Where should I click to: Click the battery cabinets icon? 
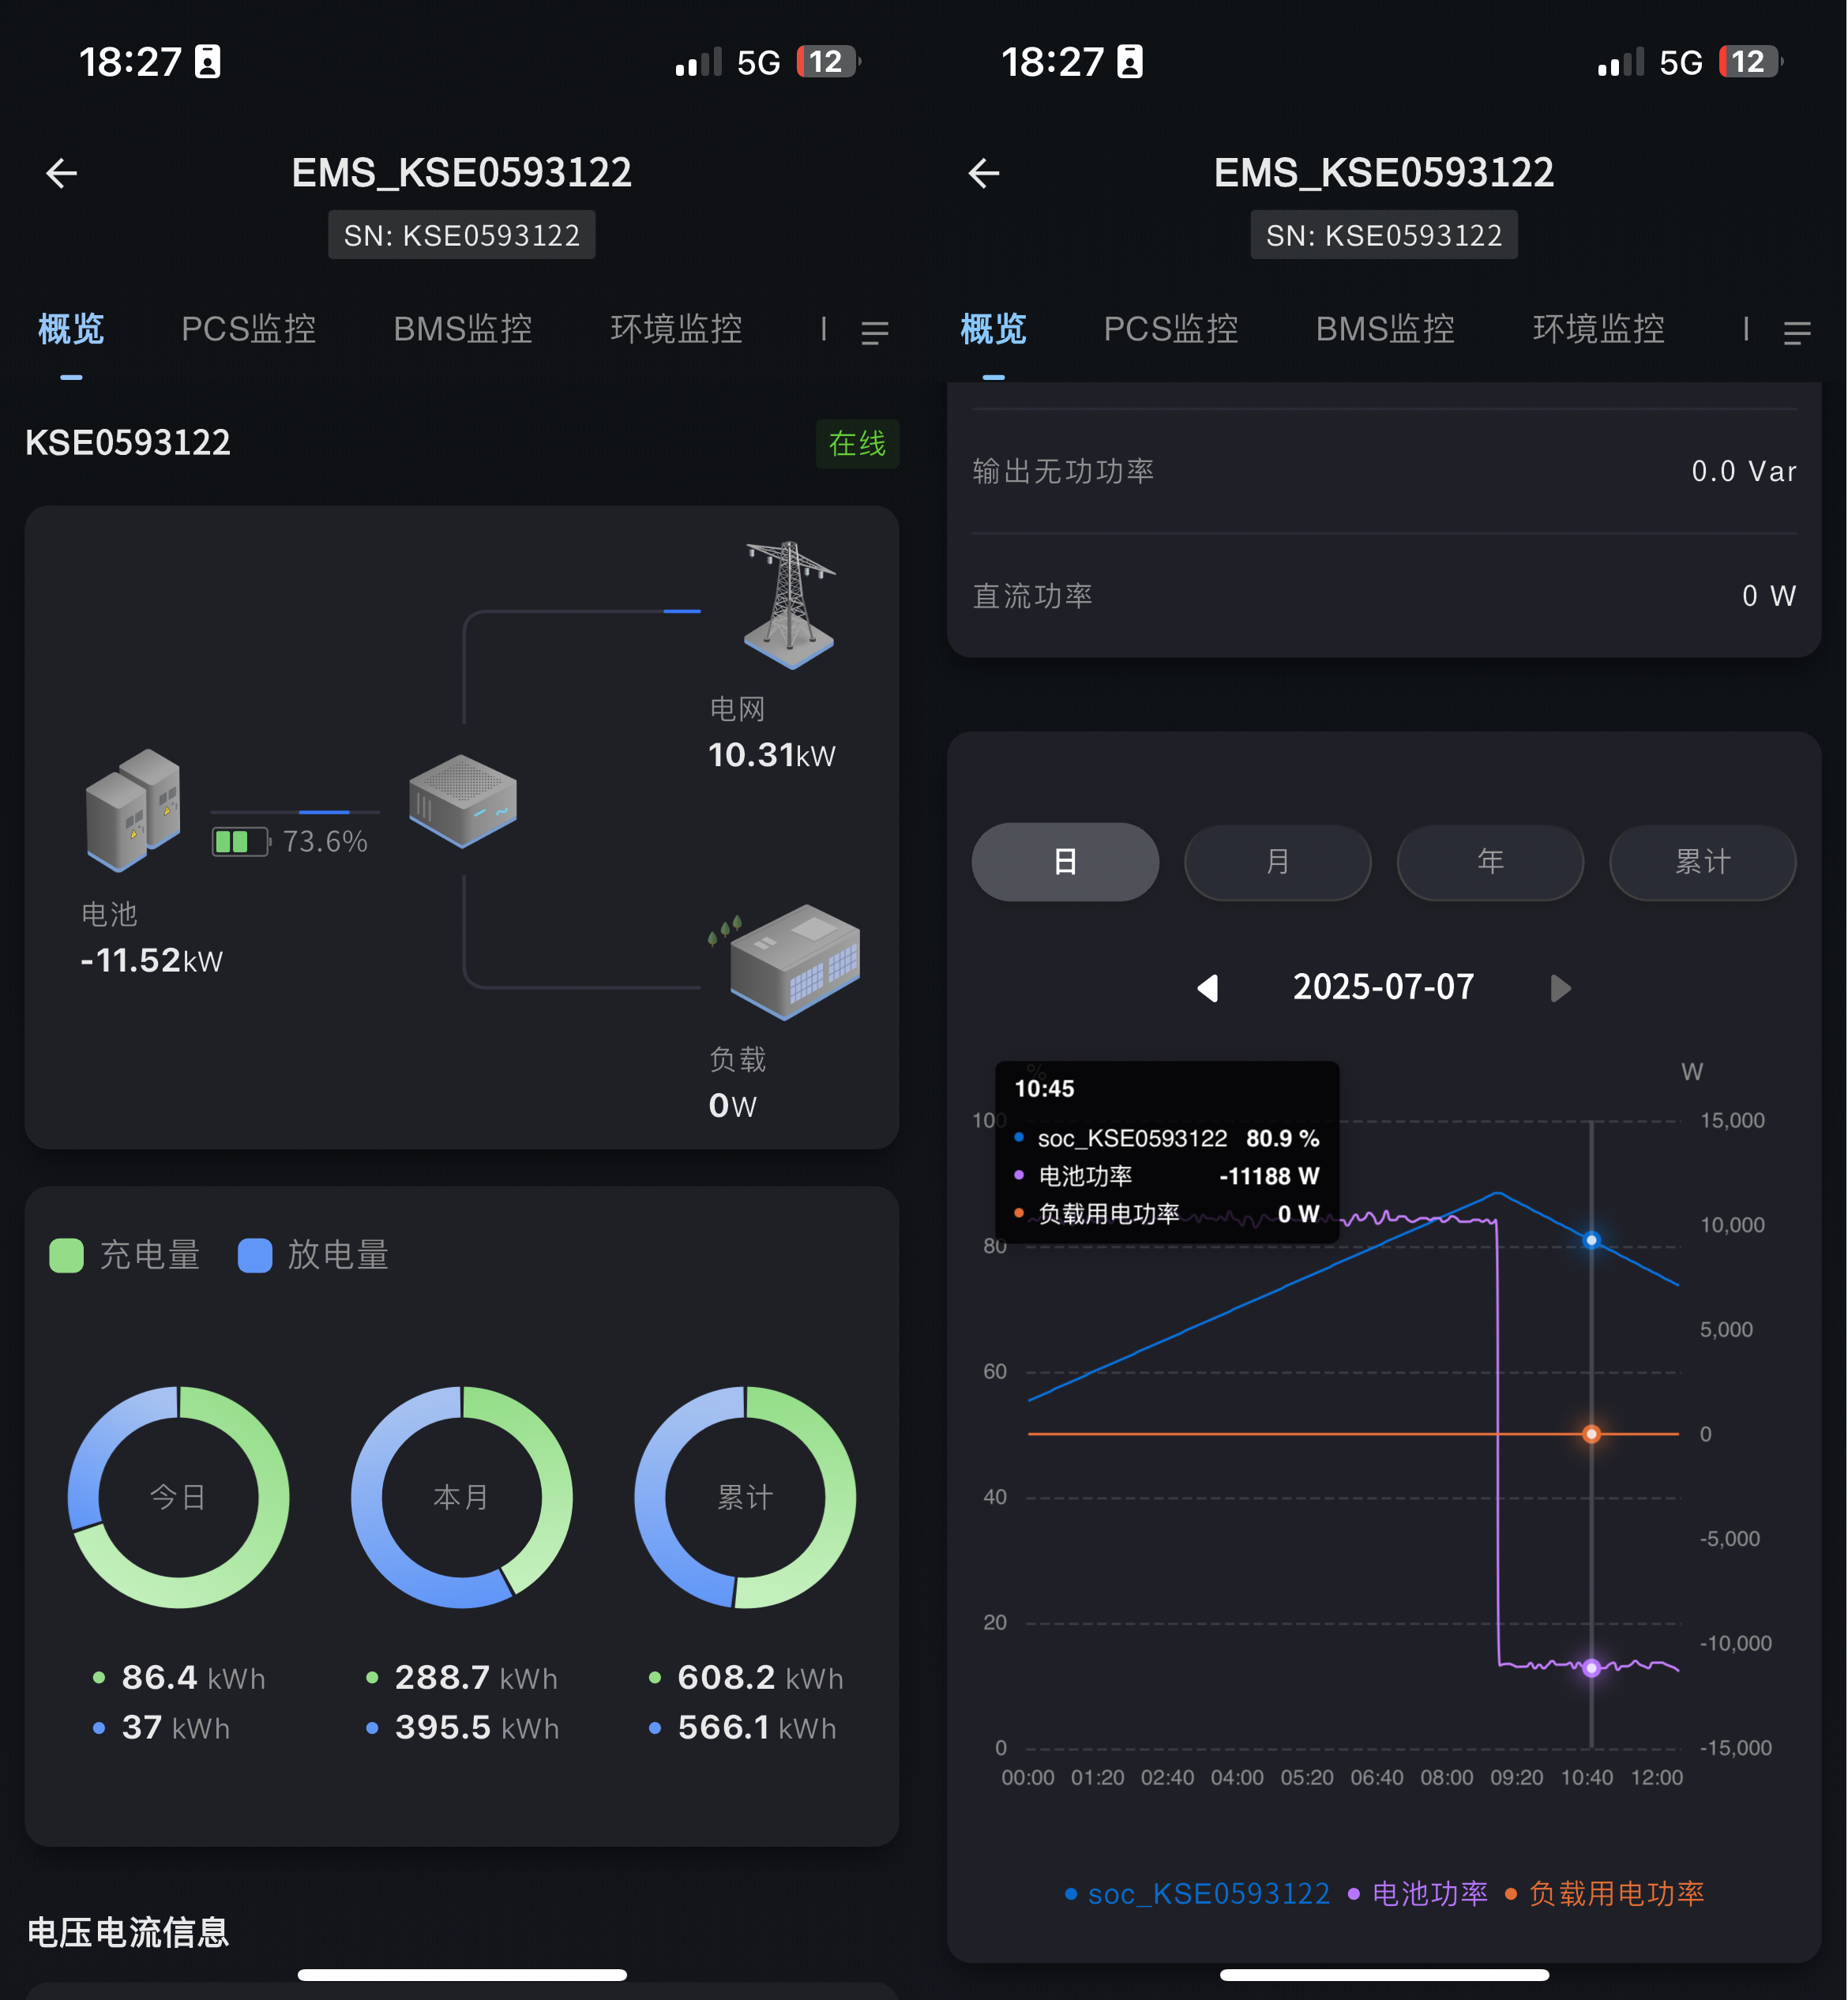point(134,810)
